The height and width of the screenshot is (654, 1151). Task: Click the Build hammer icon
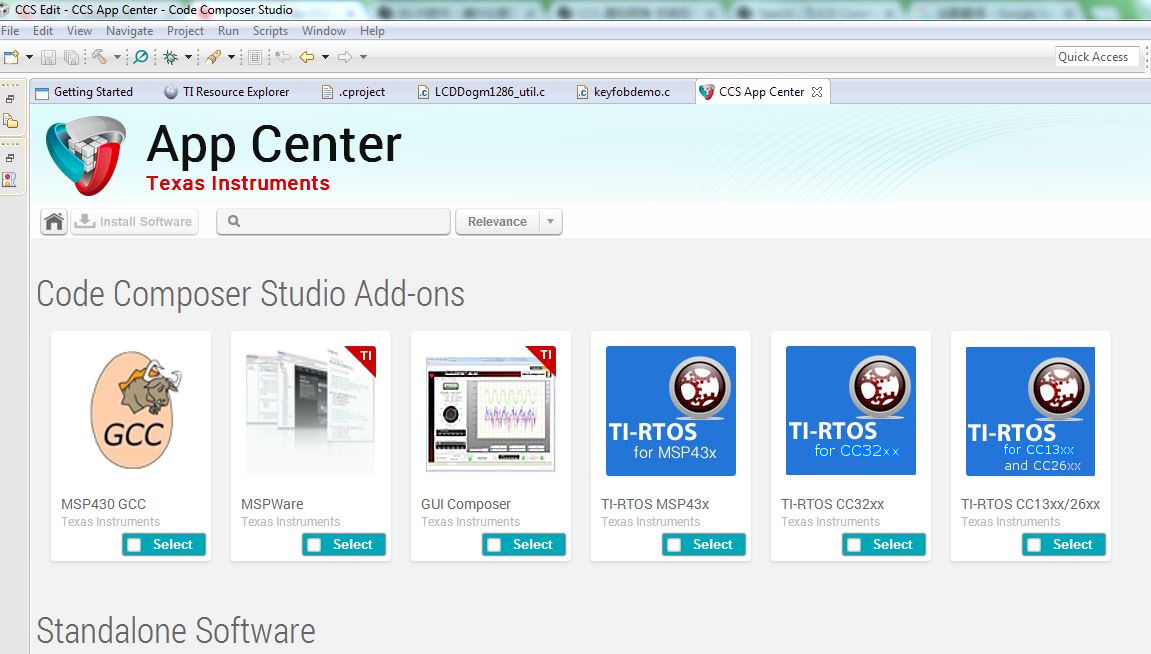point(99,57)
